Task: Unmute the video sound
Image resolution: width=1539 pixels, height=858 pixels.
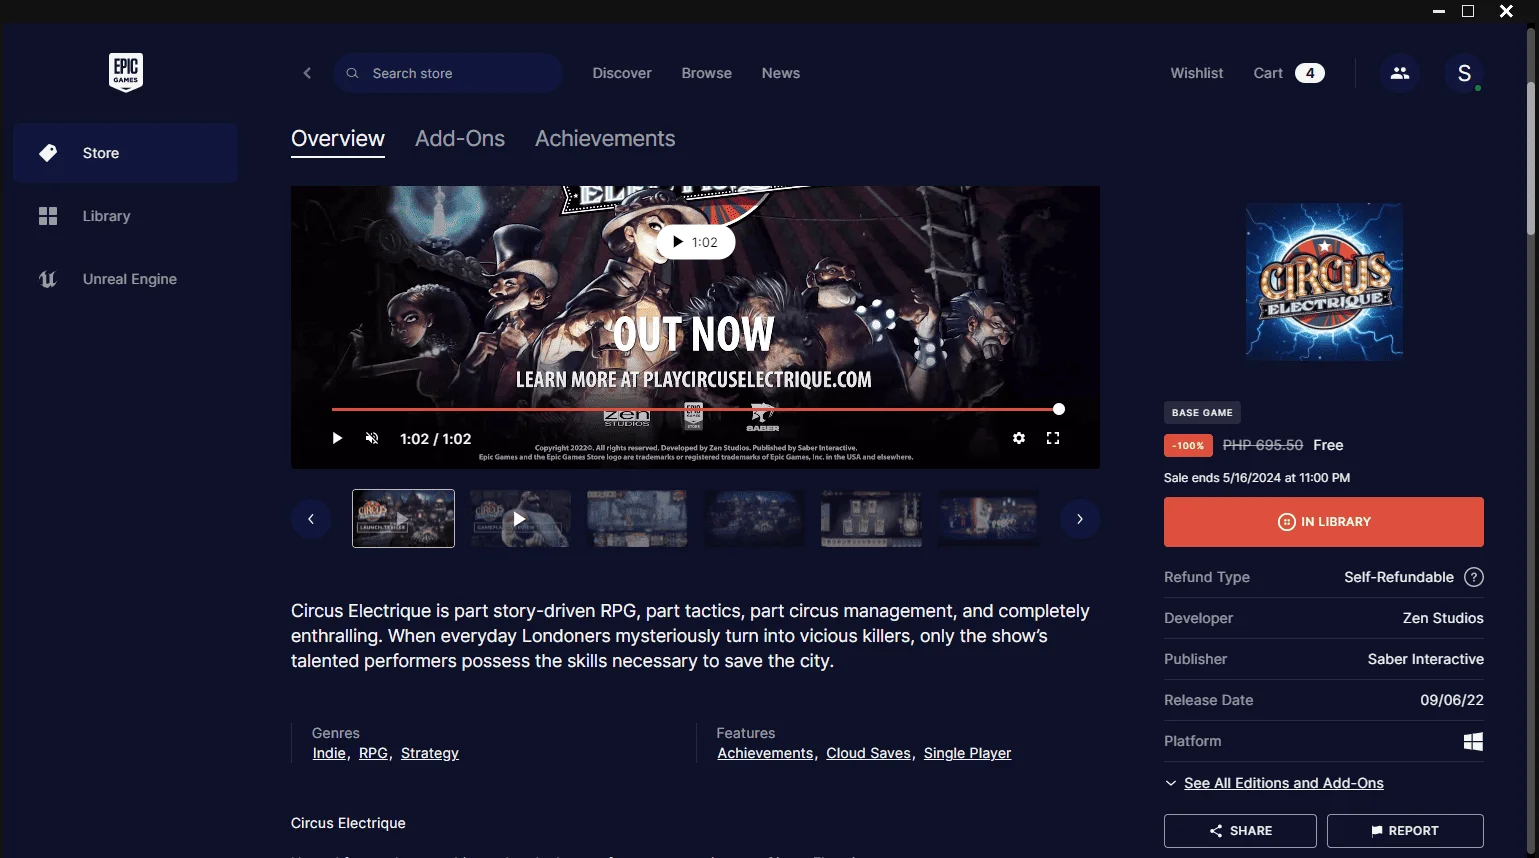Action: click(372, 438)
